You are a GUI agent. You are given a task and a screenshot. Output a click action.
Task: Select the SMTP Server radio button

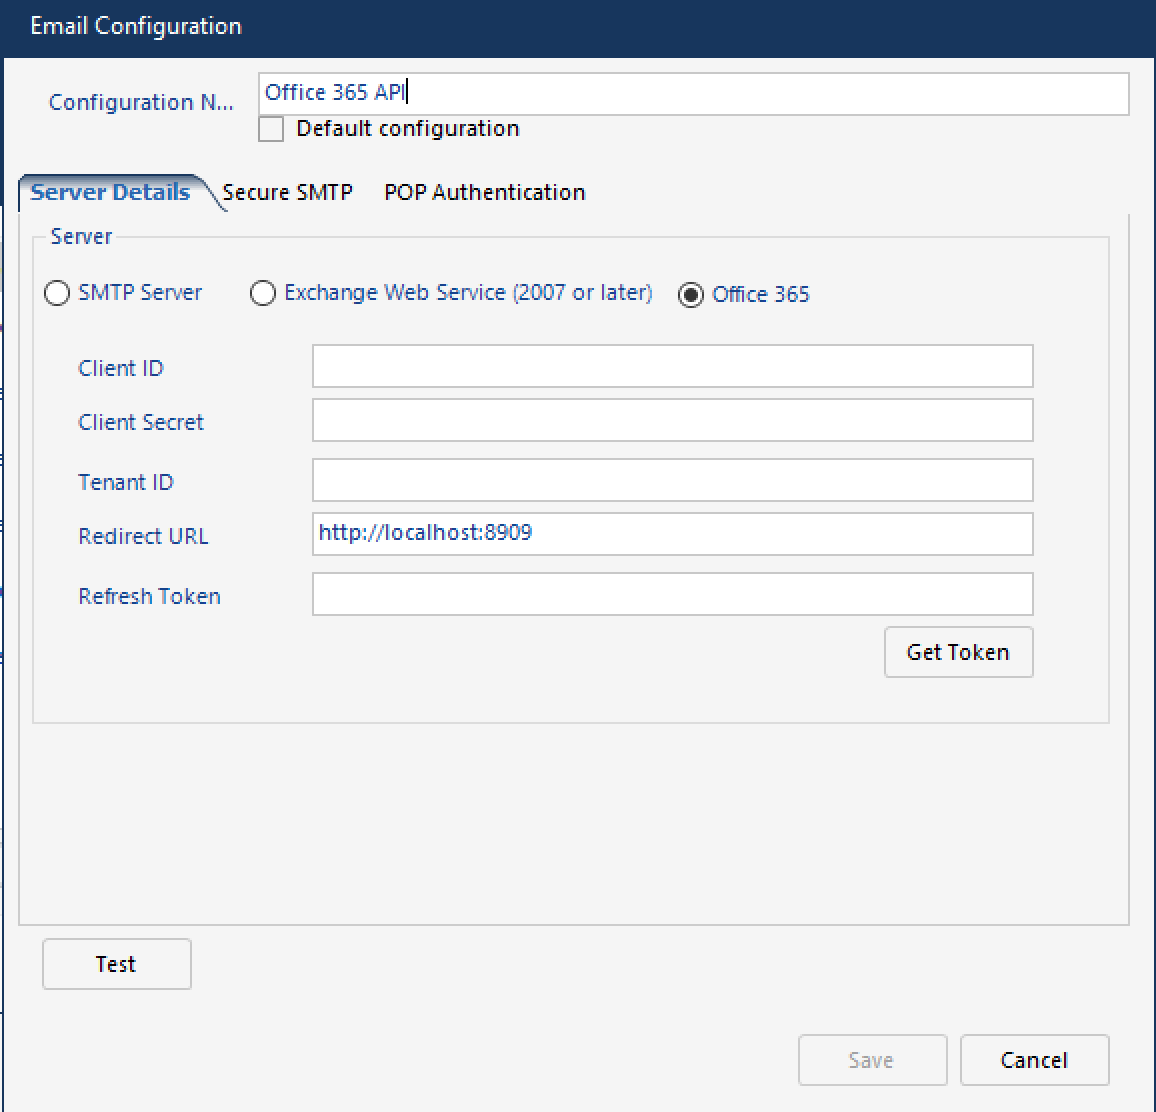coord(58,293)
